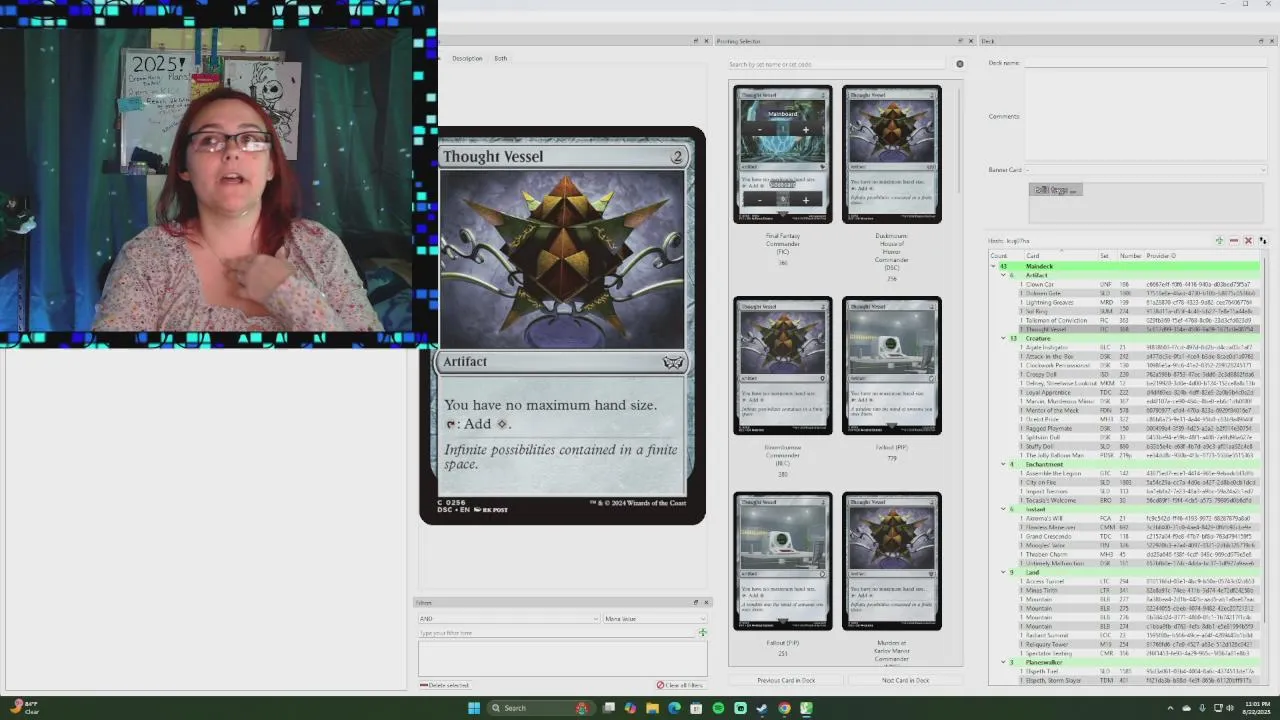Close the Printing Selector panel
Viewport: 1280px width, 720px height.
971,41
